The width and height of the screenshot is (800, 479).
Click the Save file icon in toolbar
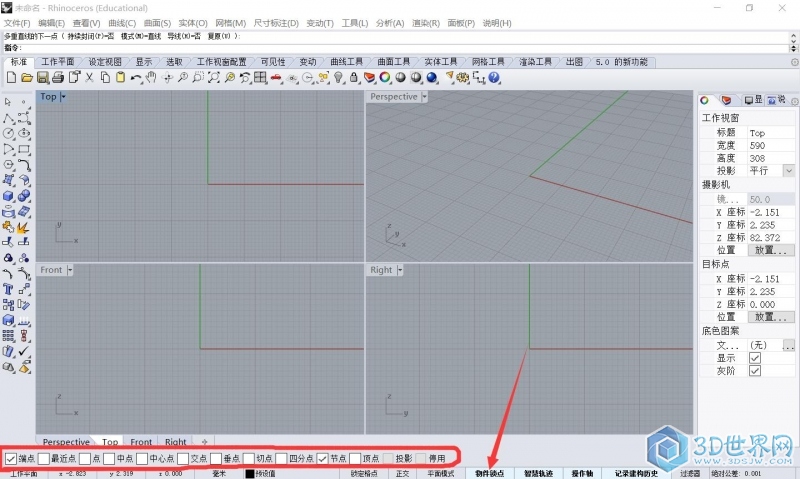(43, 77)
